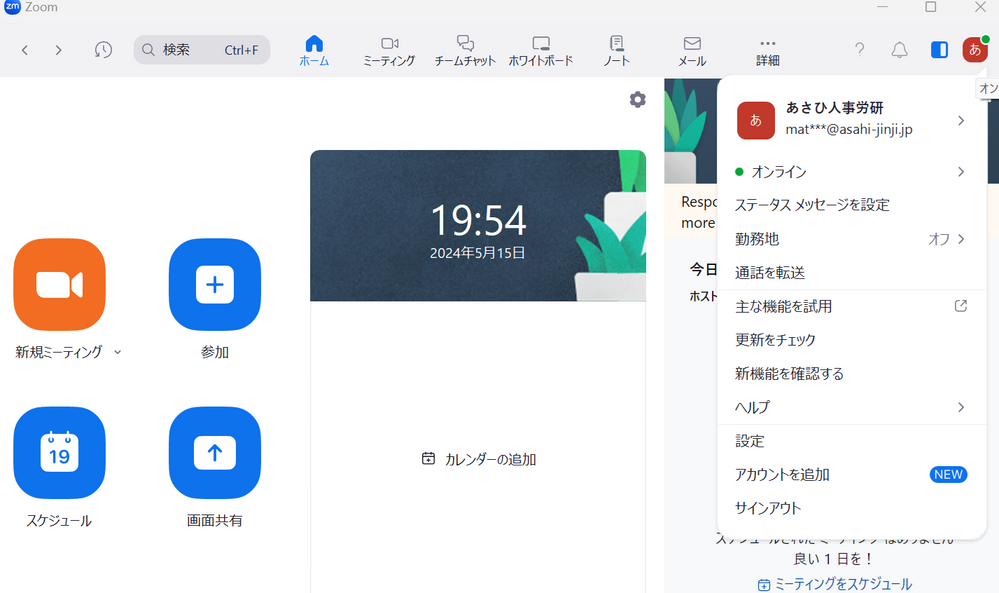The image size is (999, 593).
Task: Click the 検索 search field
Action: pyautogui.click(x=202, y=50)
